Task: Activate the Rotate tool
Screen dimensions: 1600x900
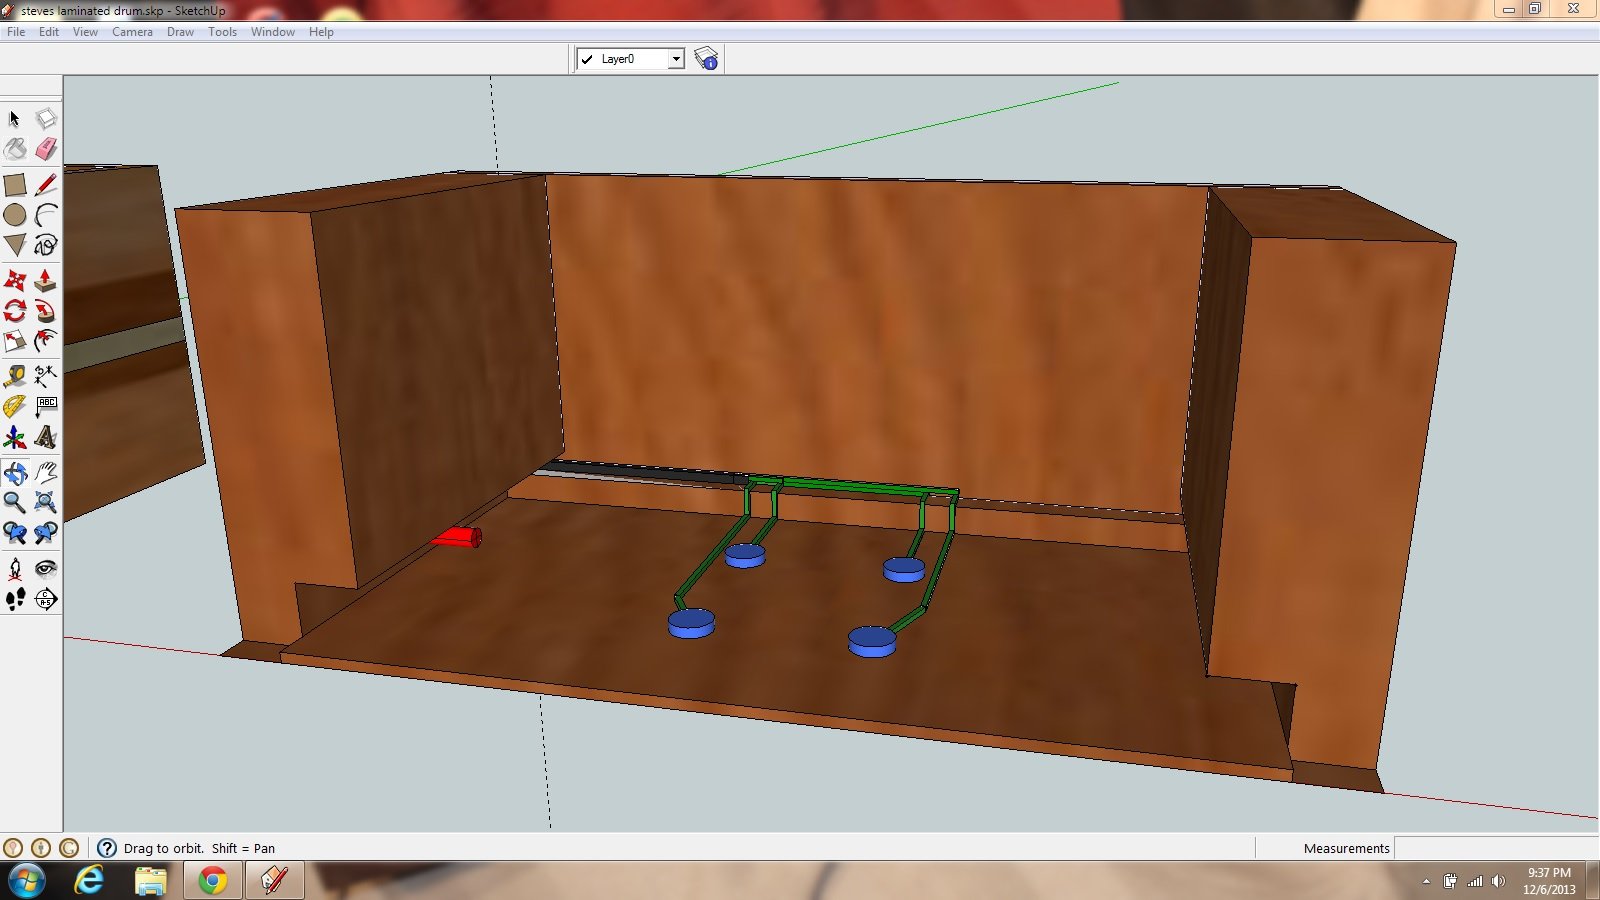Action: (x=15, y=311)
